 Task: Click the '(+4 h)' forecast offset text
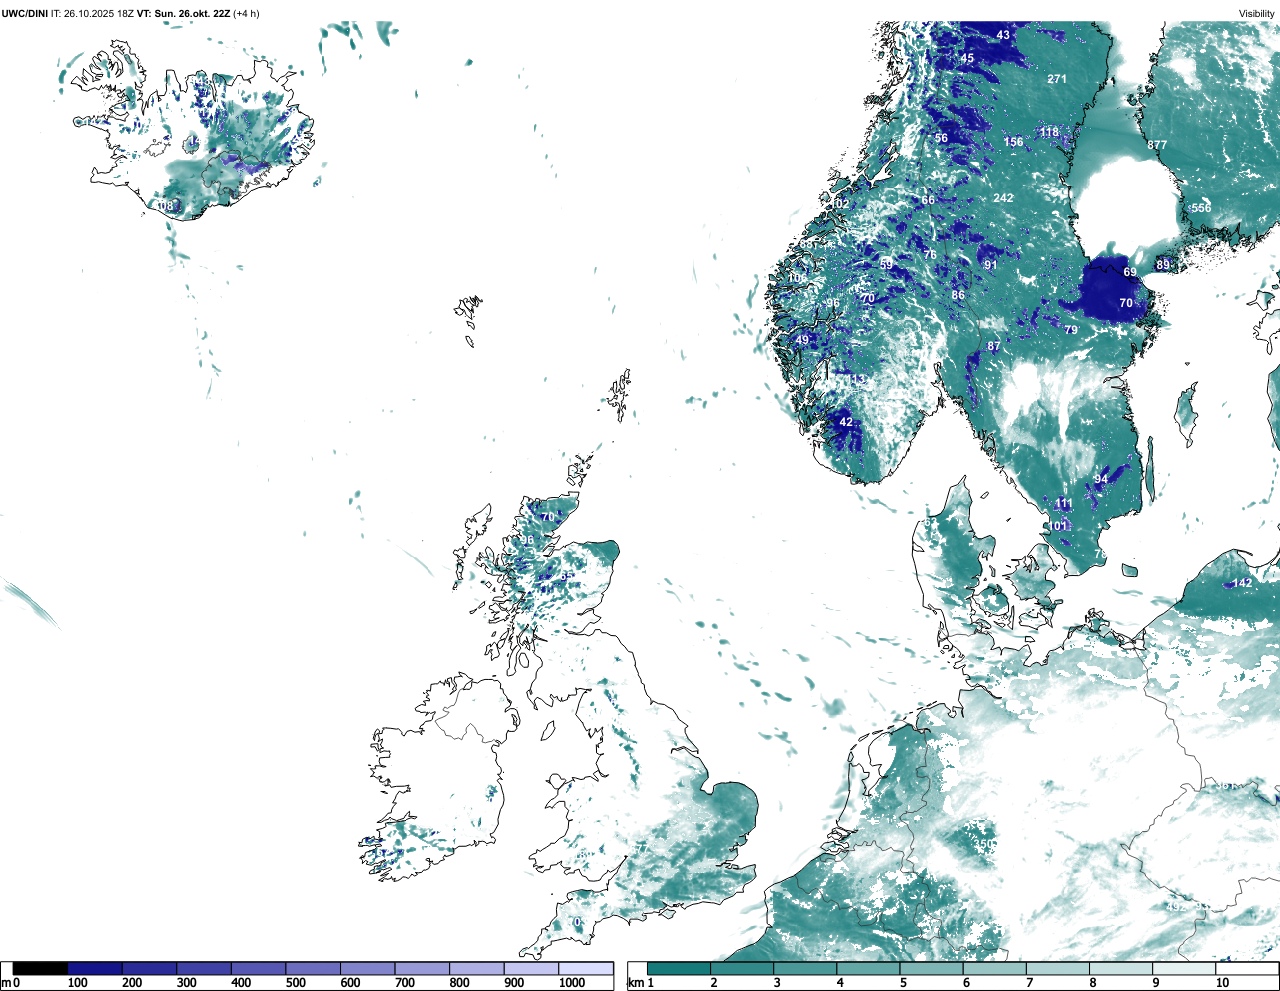click(x=246, y=13)
